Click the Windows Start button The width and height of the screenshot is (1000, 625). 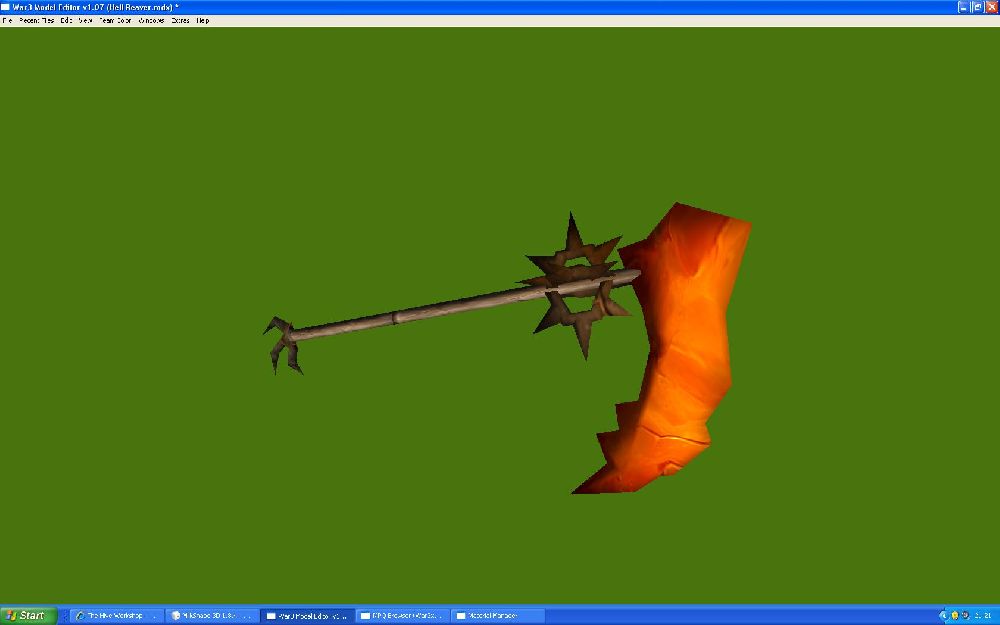[29, 615]
